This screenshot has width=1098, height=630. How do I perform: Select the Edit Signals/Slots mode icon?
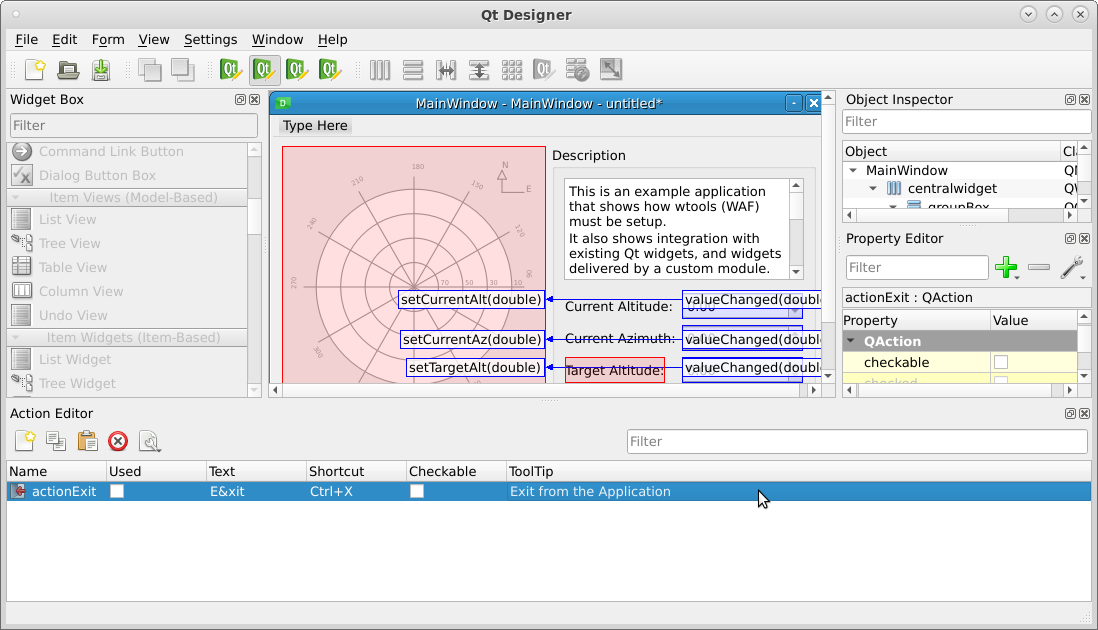tap(264, 70)
